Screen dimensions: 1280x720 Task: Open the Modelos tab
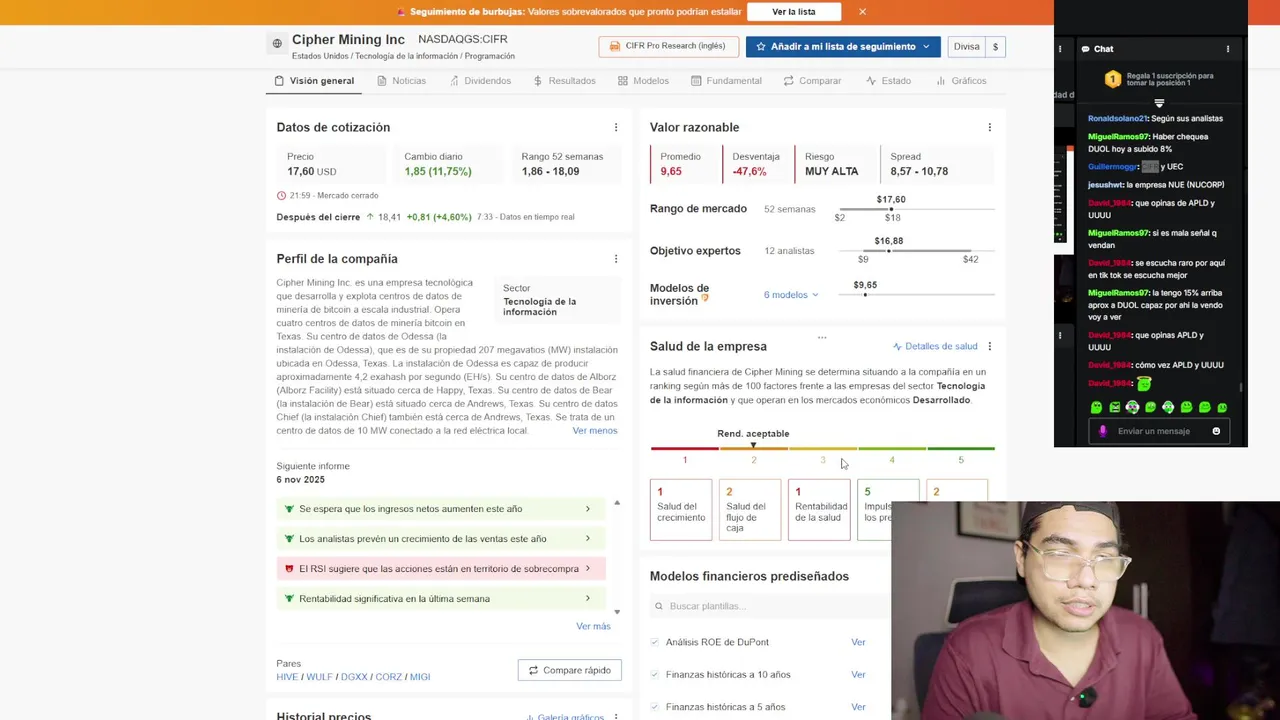pyautogui.click(x=643, y=81)
